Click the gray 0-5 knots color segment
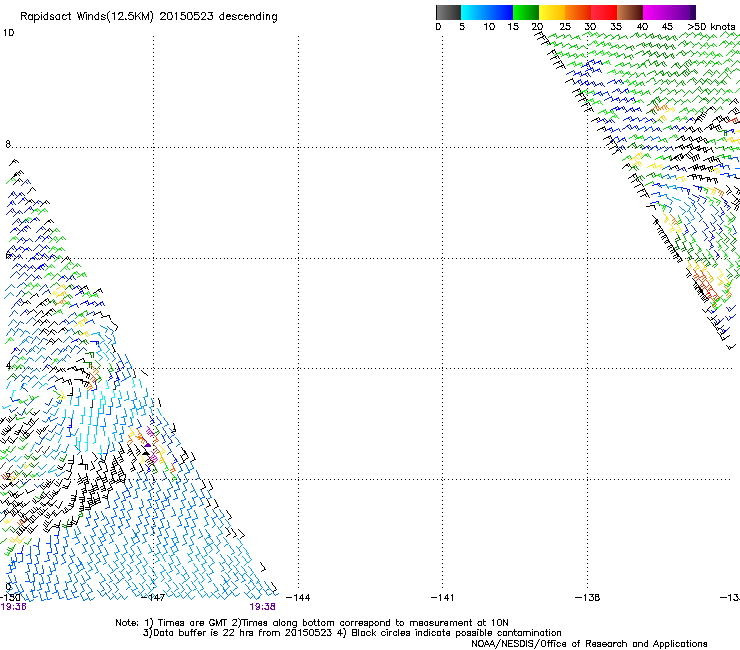The image size is (740, 650). coord(448,12)
